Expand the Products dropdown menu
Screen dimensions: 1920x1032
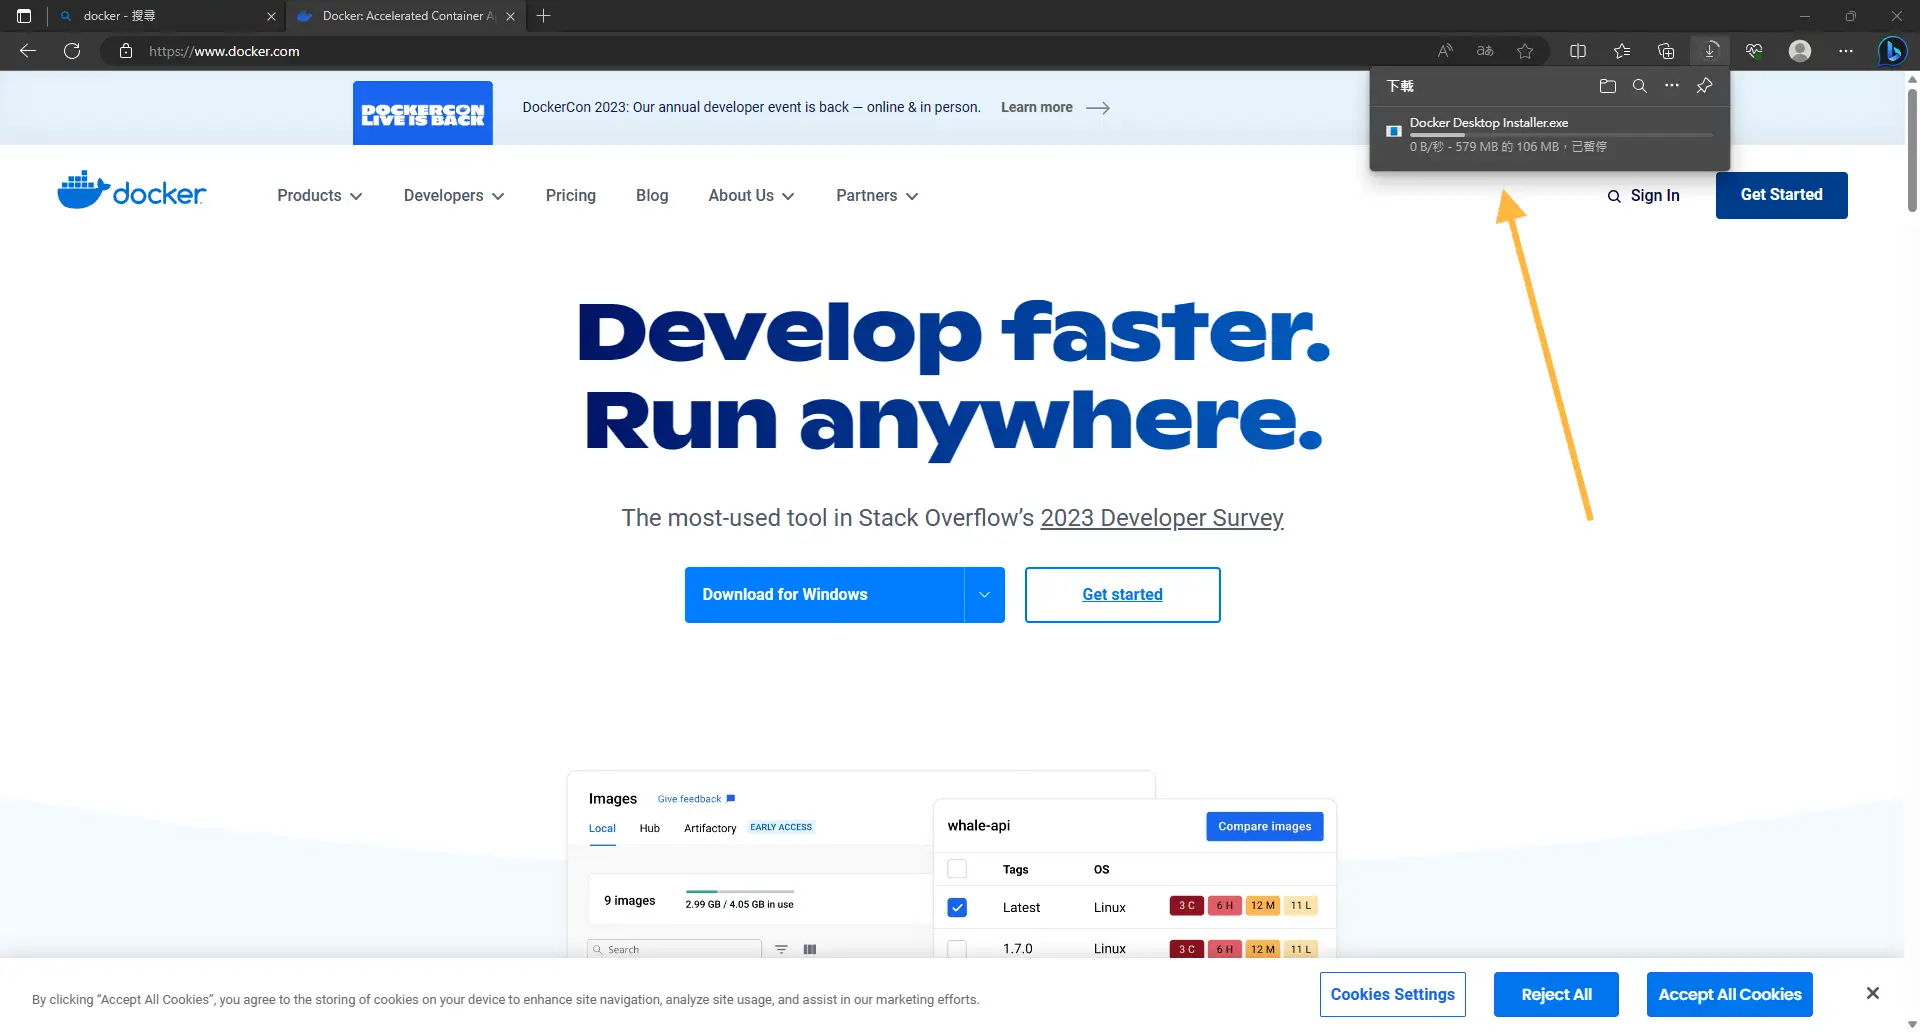pyautogui.click(x=319, y=196)
